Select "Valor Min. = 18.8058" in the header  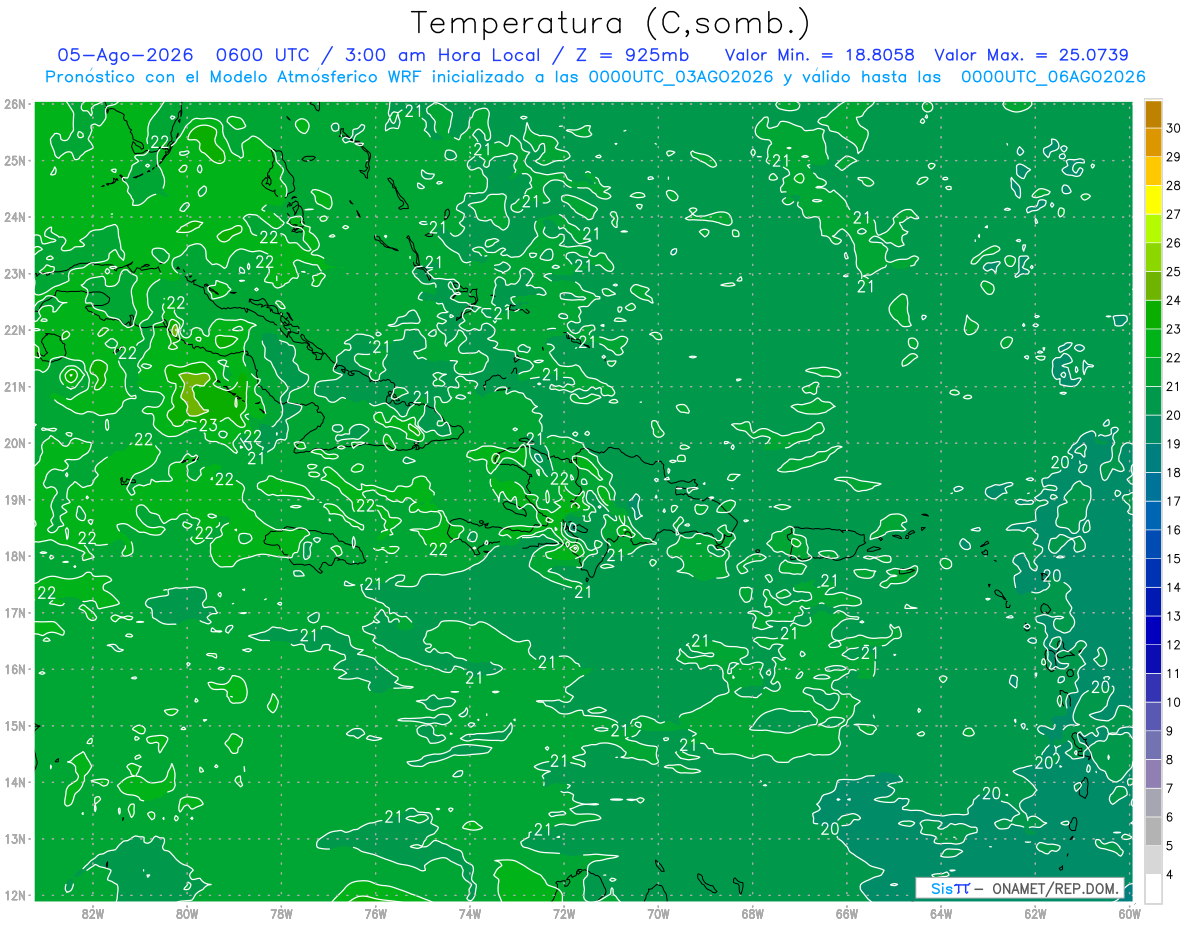[819, 56]
